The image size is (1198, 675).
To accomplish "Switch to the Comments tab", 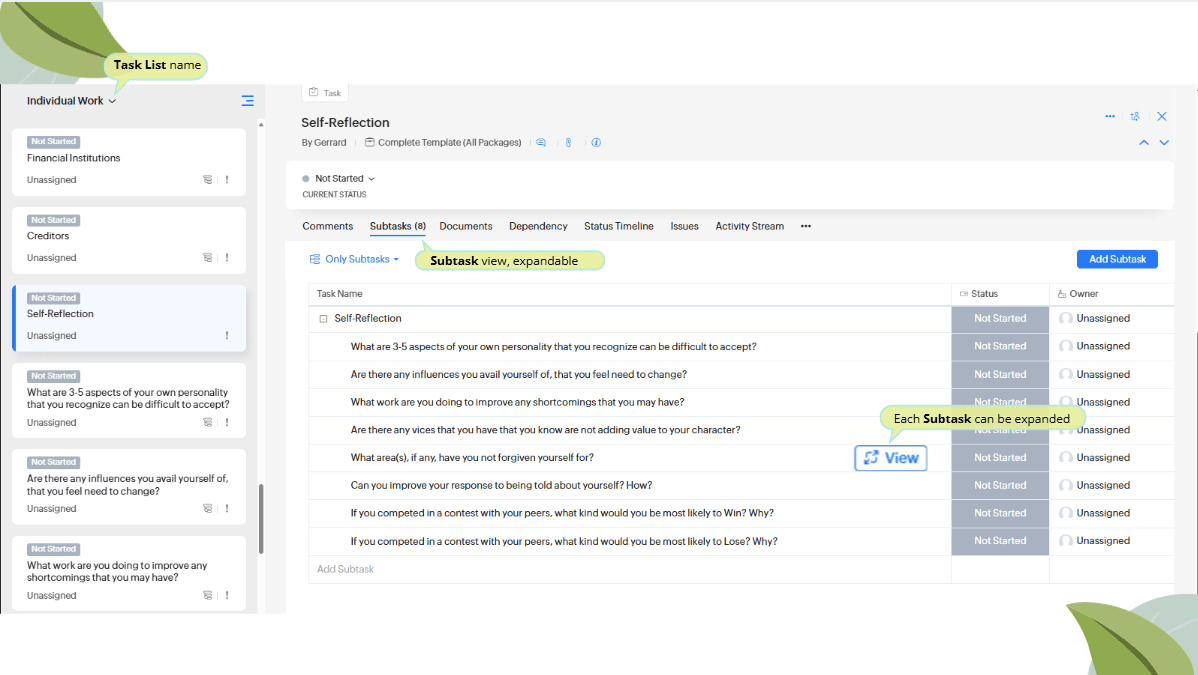I will [327, 226].
